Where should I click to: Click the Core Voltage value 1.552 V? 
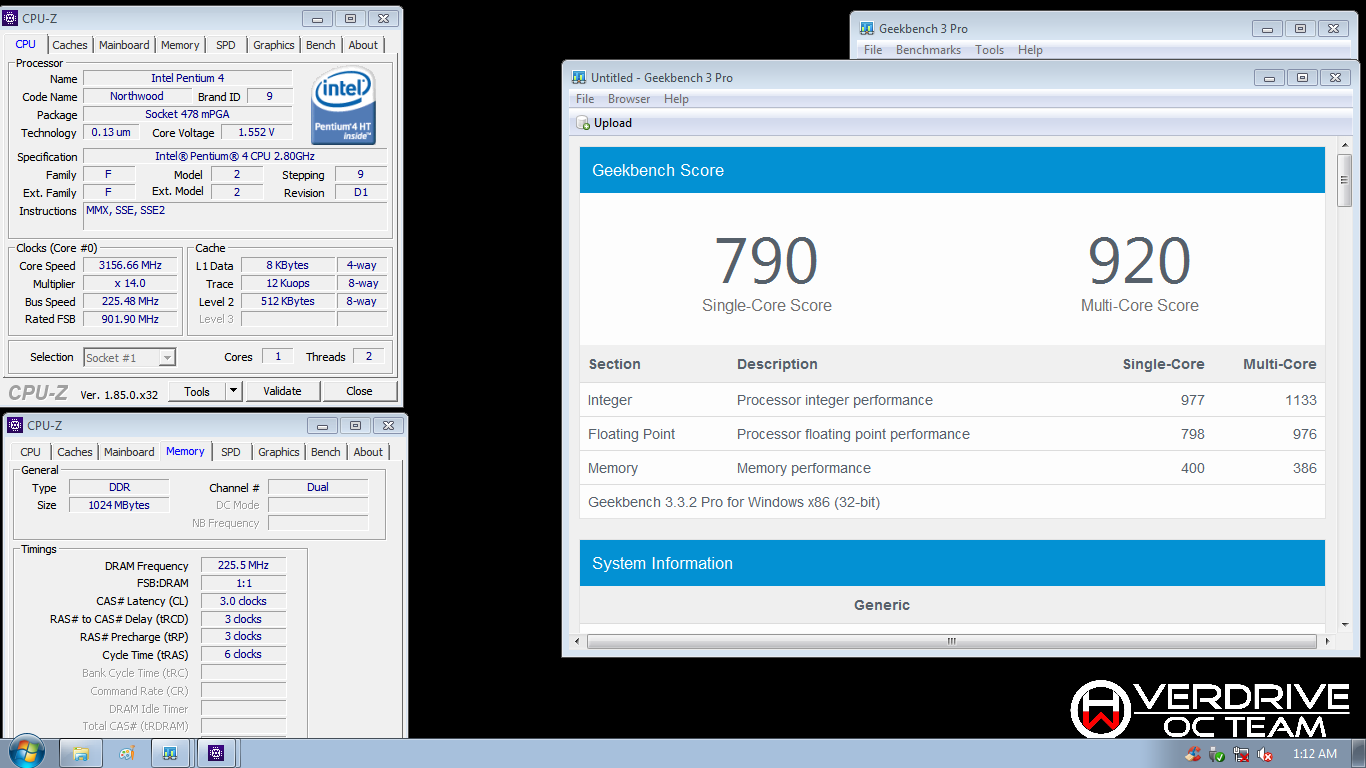[x=257, y=133]
